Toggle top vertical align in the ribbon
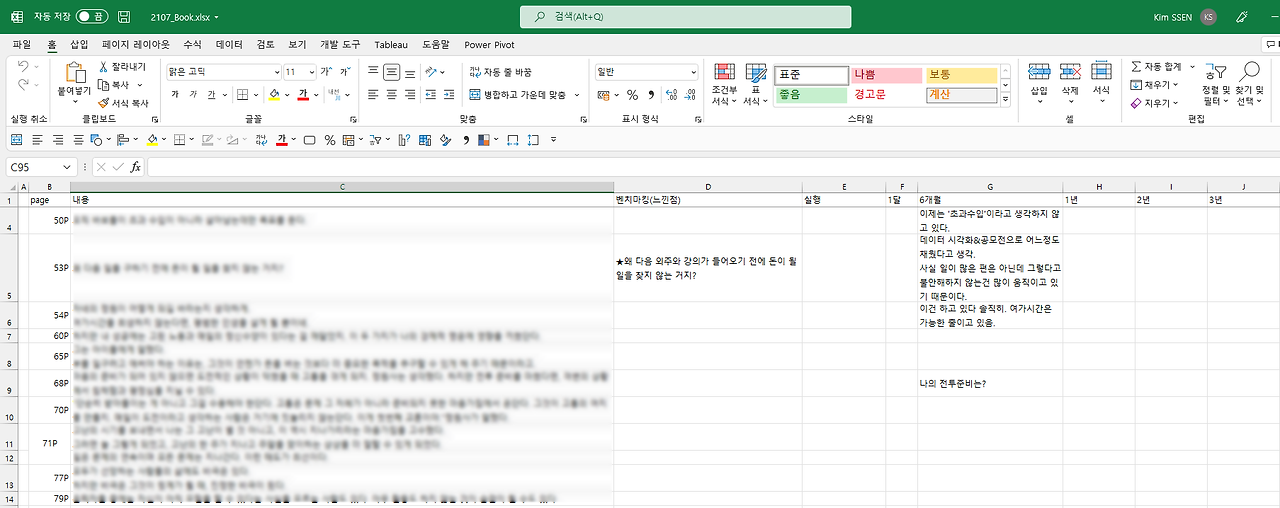The image size is (1280, 508). coord(372,72)
